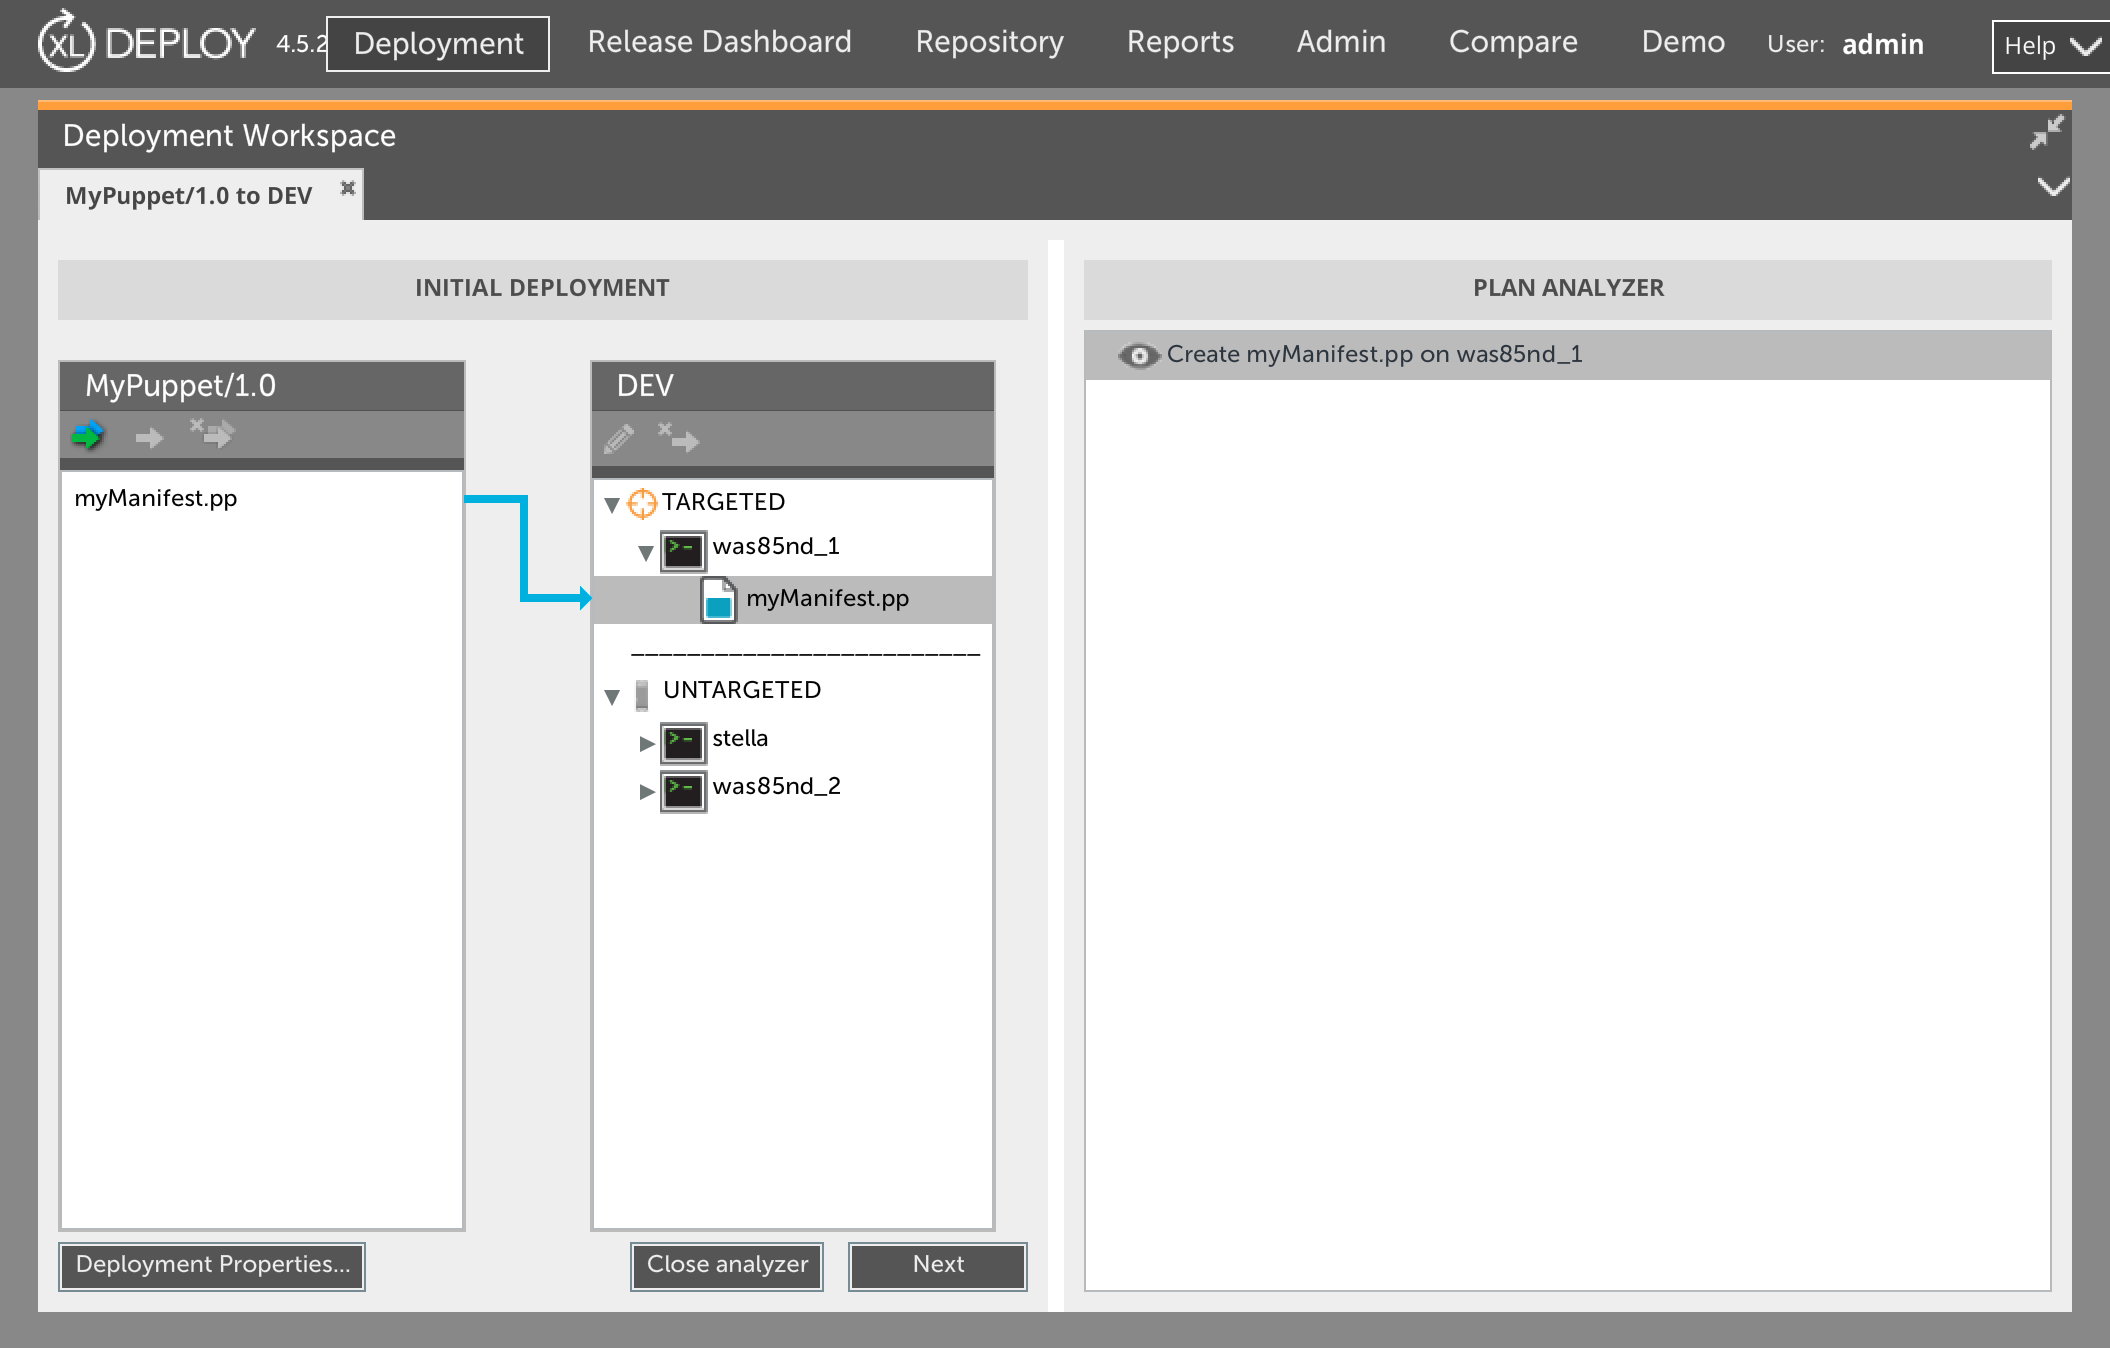Click the remove deployed icon in DEV panel
Image resolution: width=2110 pixels, height=1348 pixels.
tap(678, 437)
